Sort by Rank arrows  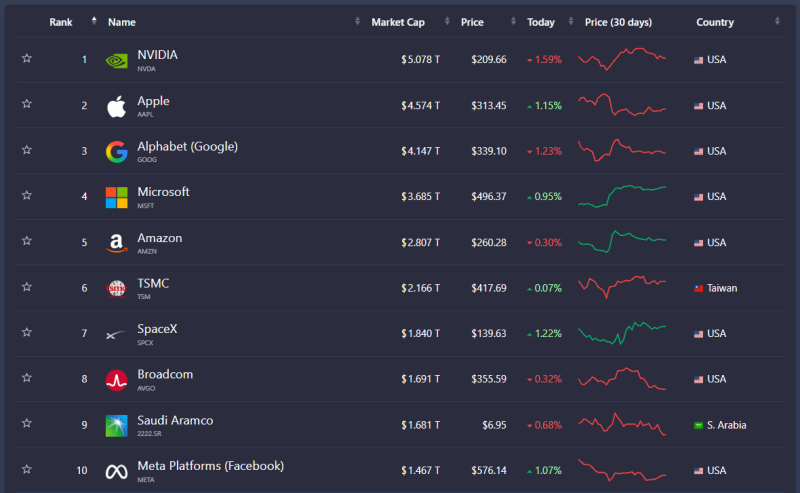(94, 21)
